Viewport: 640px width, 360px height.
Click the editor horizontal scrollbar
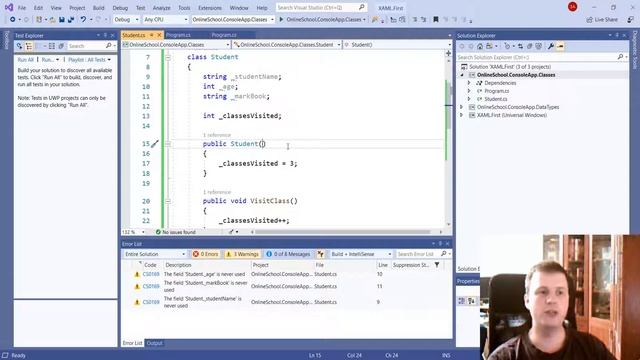tap(343, 232)
